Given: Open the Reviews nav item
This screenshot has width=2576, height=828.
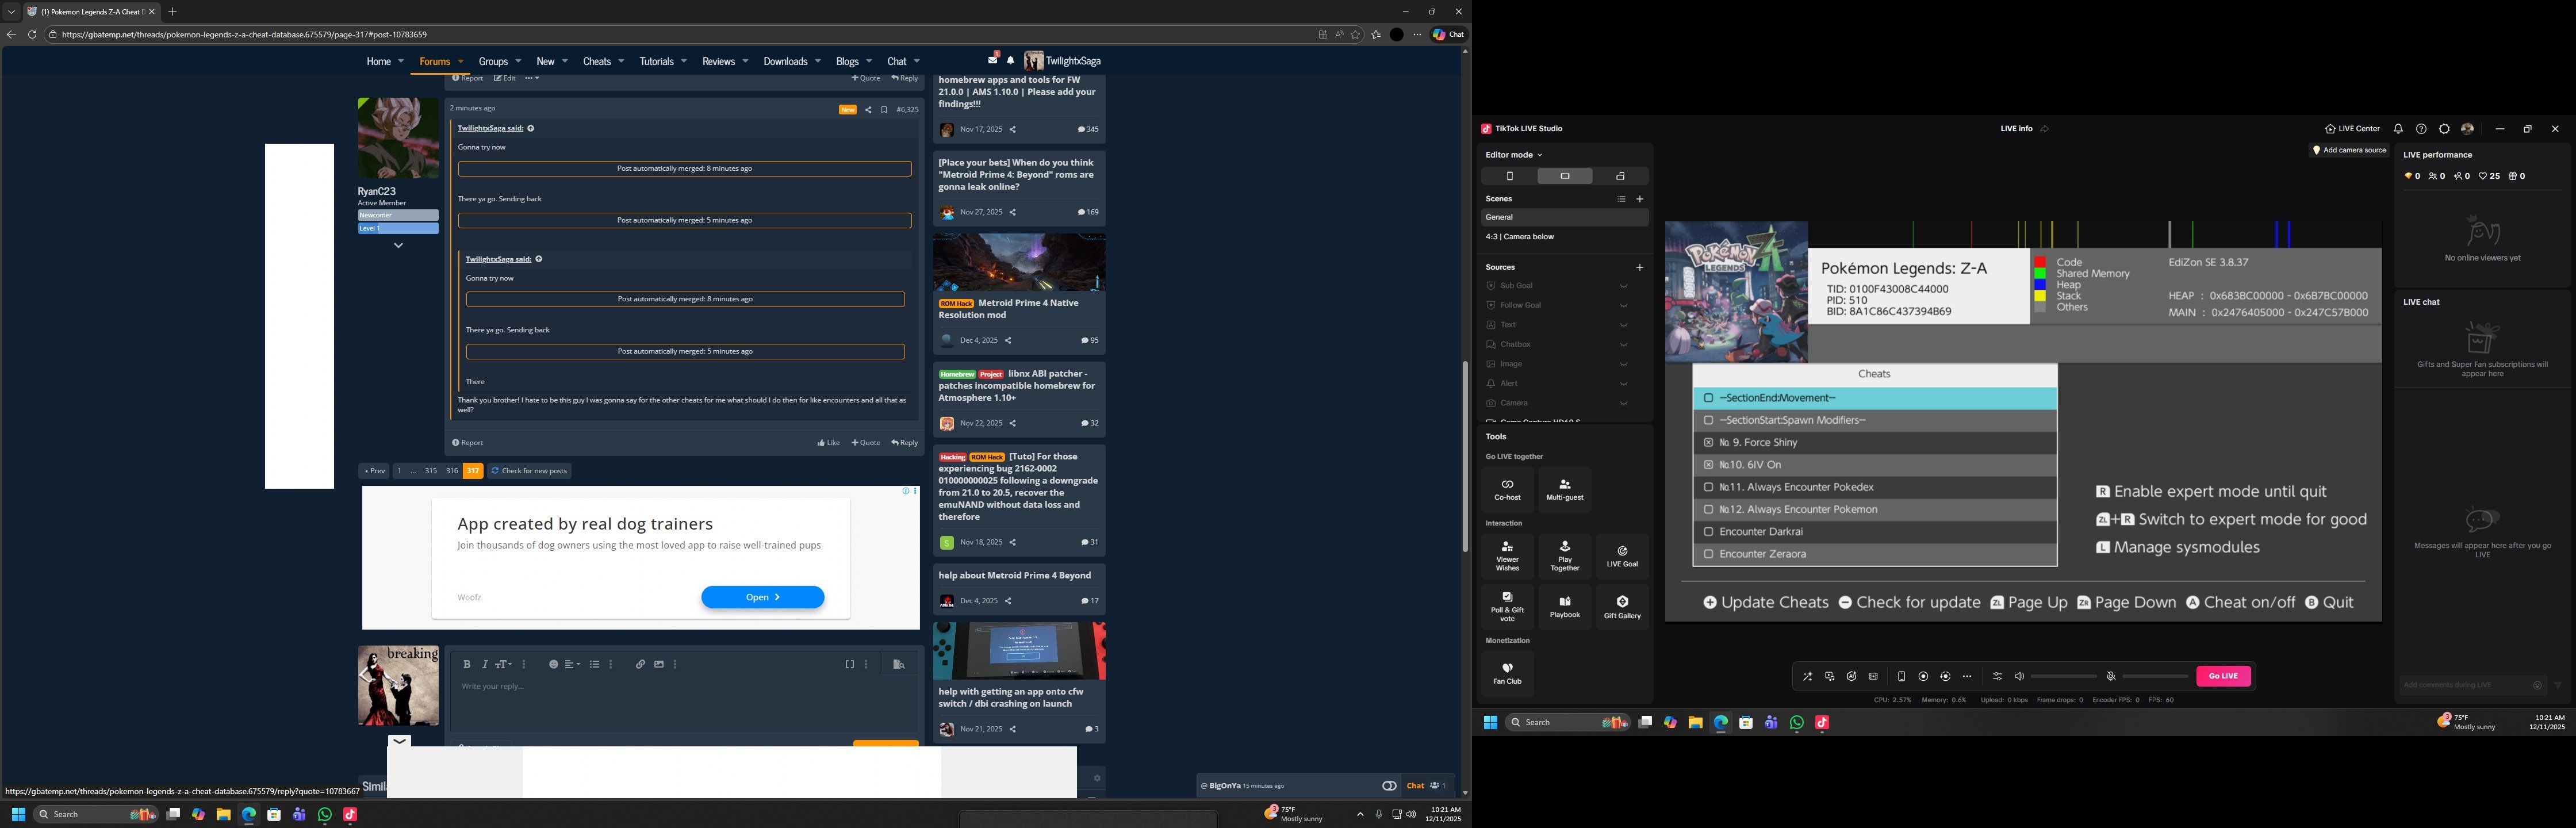Looking at the screenshot, I should tap(718, 61).
